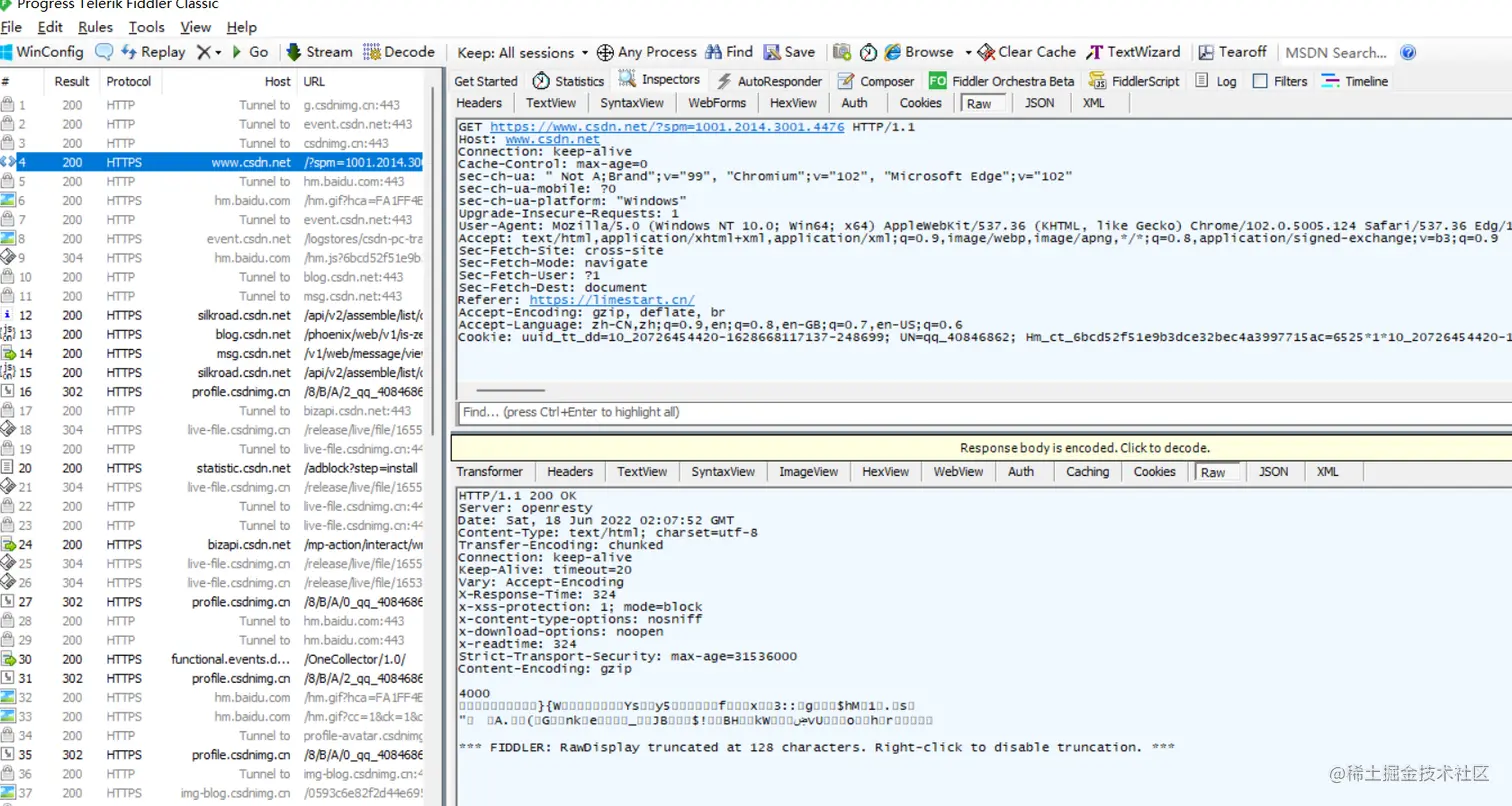Open the Rules menu

click(x=95, y=27)
